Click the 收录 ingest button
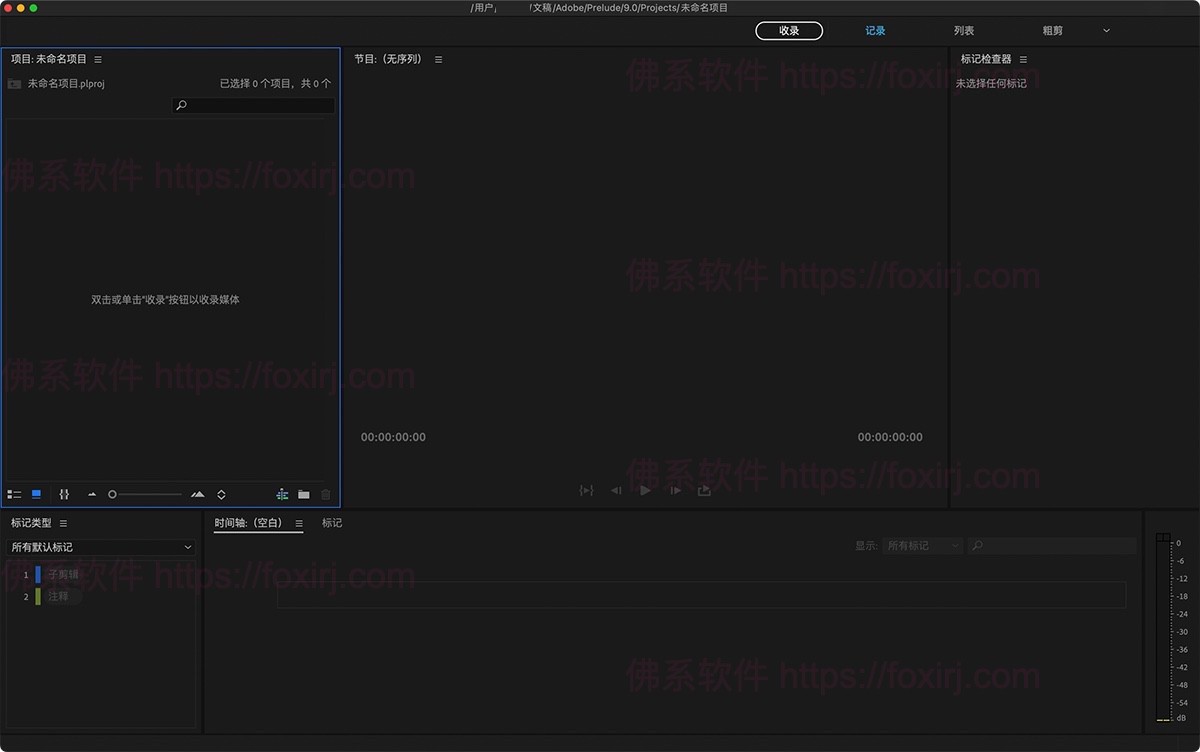The height and width of the screenshot is (752, 1200). (789, 30)
